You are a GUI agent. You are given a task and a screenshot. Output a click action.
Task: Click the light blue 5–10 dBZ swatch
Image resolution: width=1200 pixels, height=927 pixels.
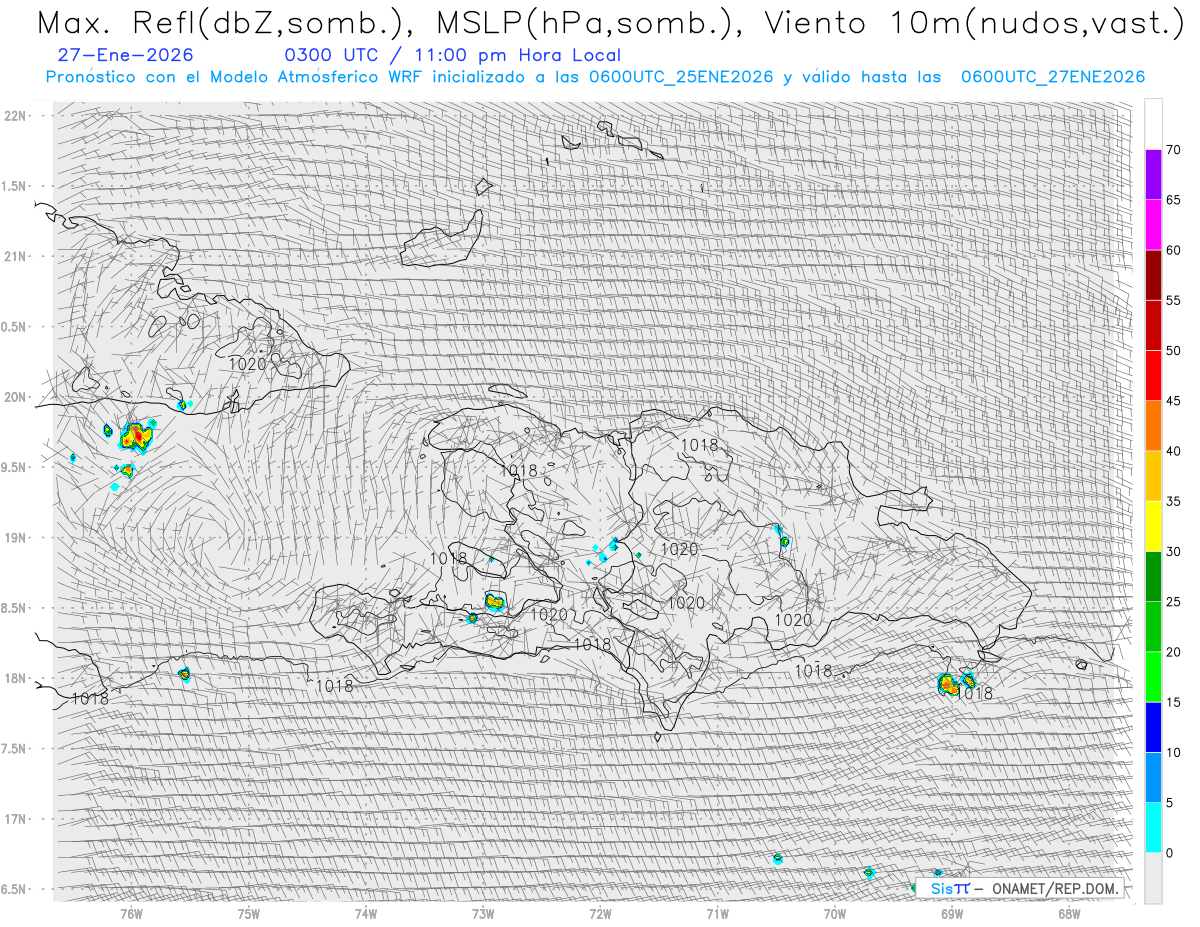click(x=1153, y=777)
